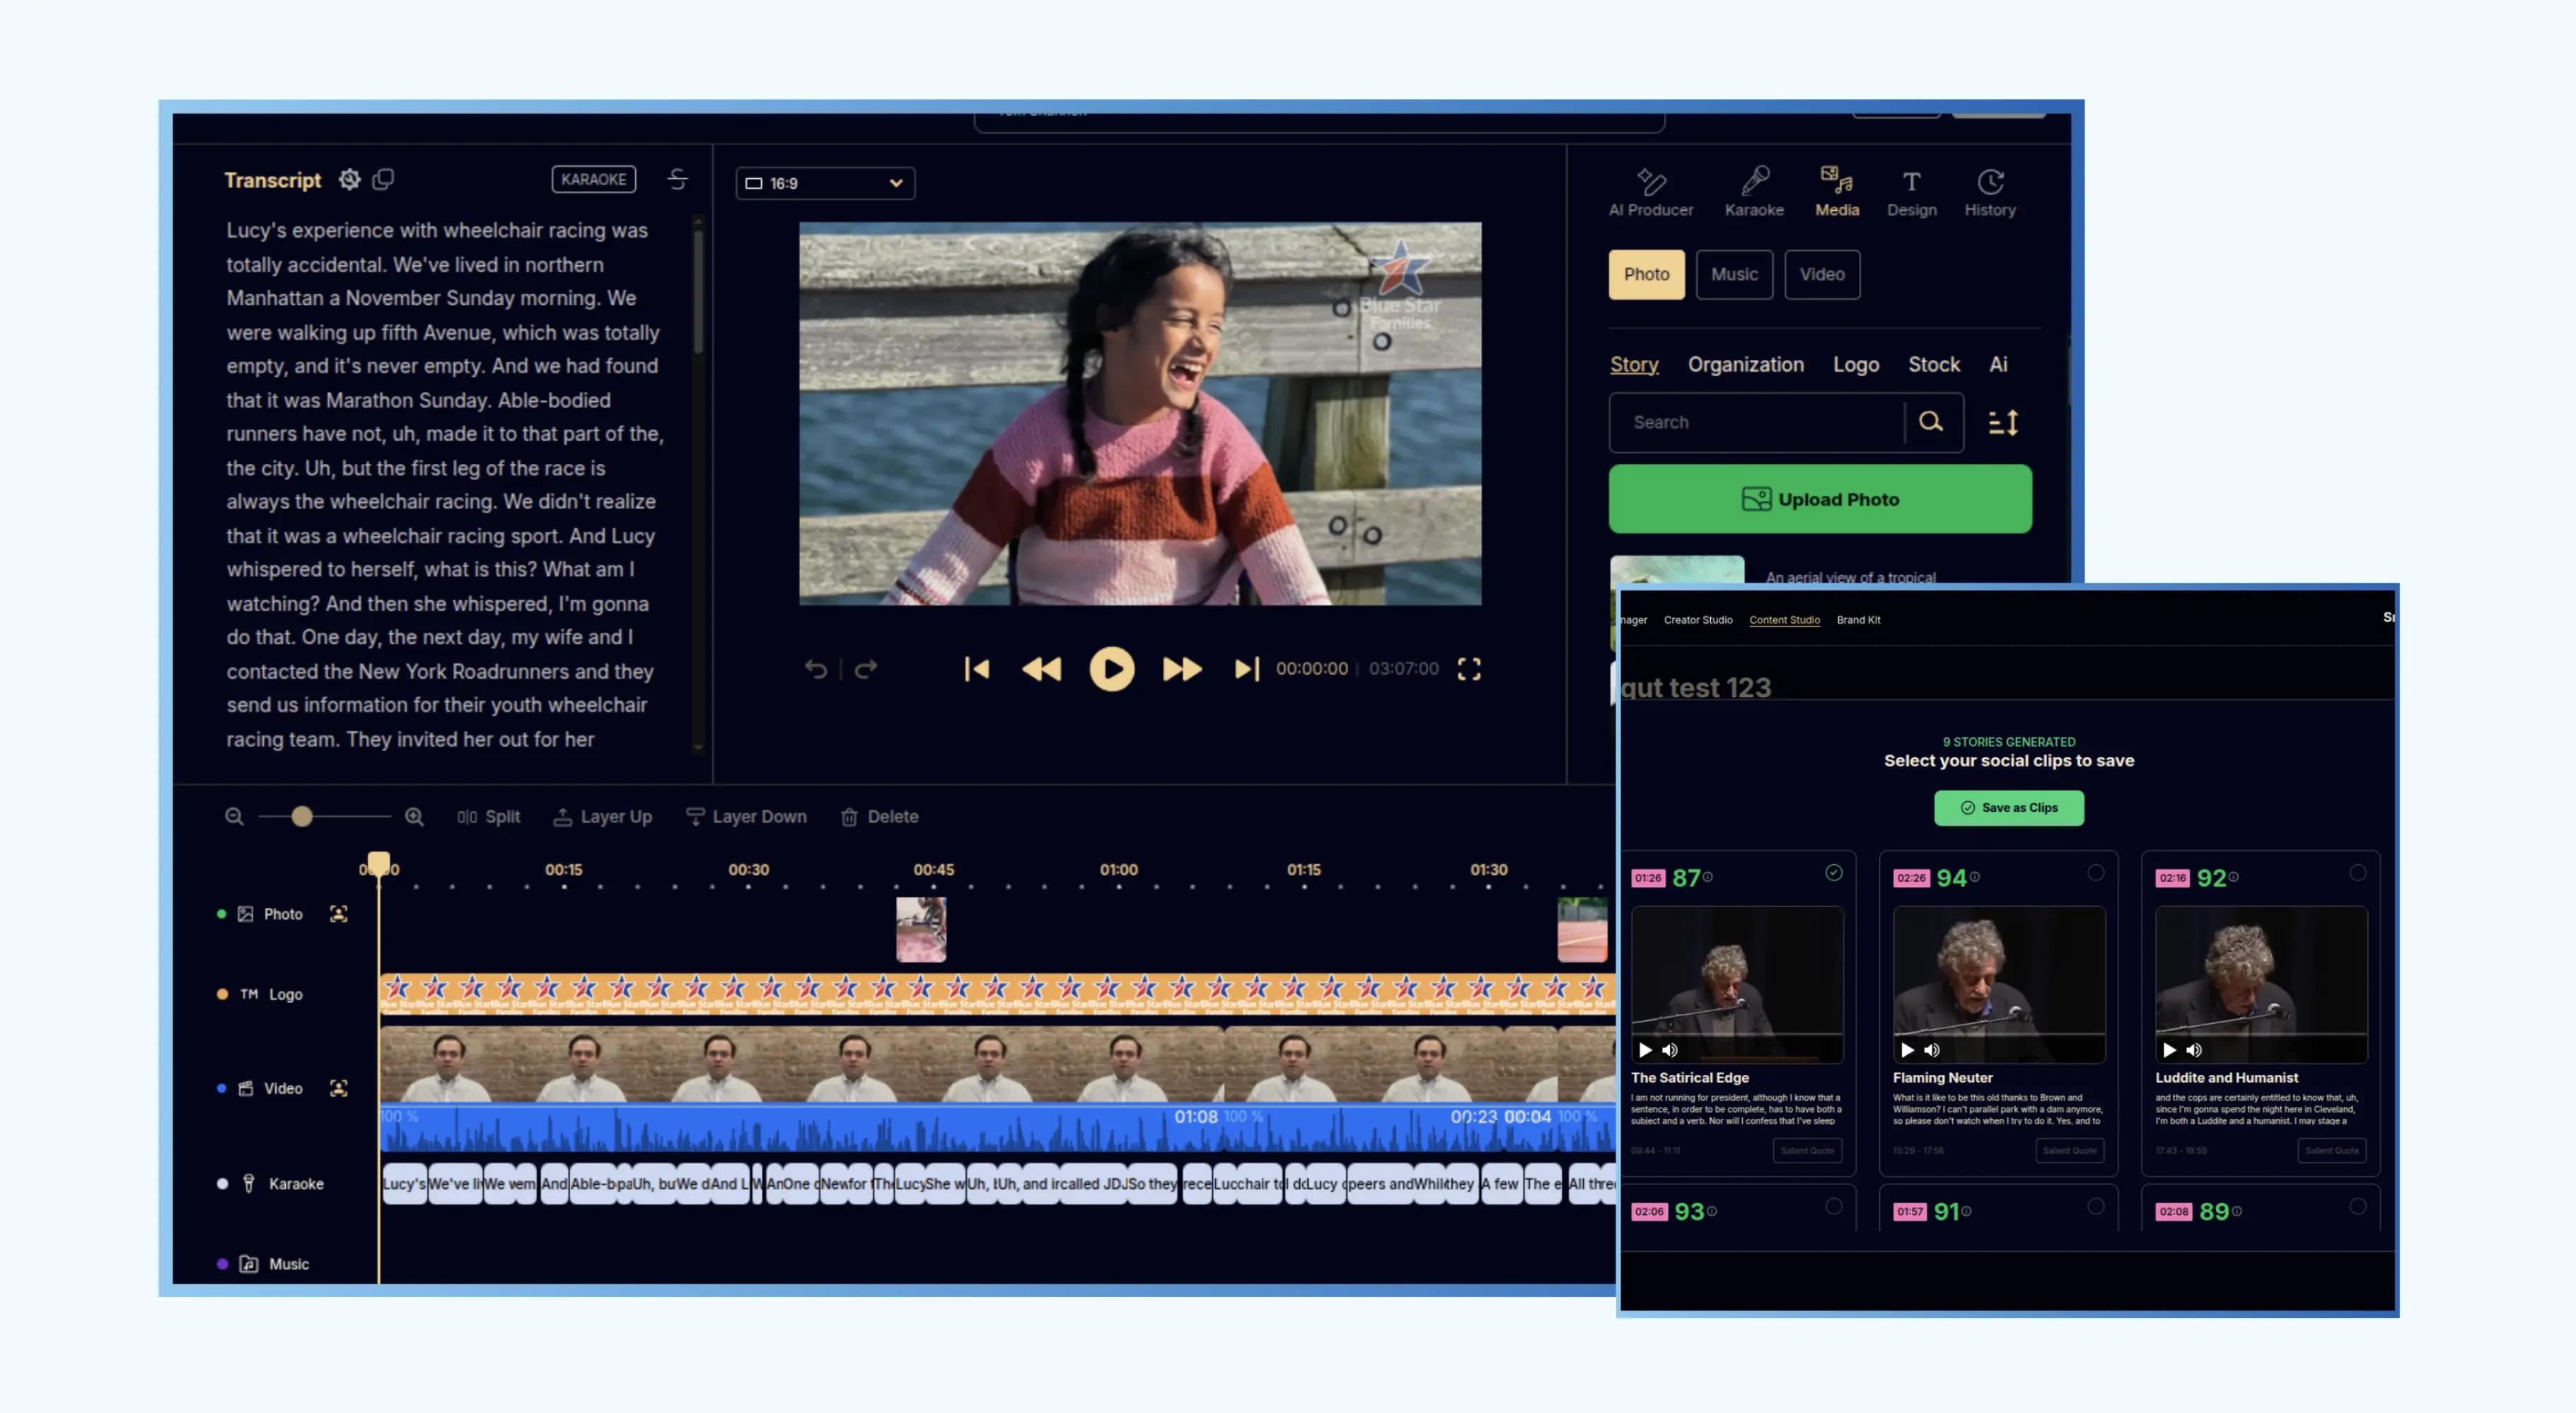Open transcript settings gear icon
The height and width of the screenshot is (1413, 2576).
(349, 179)
